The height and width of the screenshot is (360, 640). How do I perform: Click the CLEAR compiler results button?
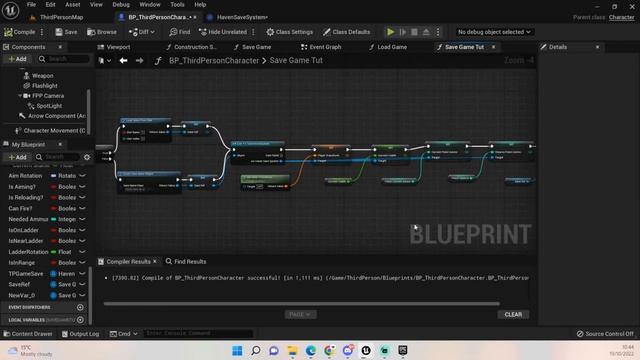pyautogui.click(x=513, y=315)
